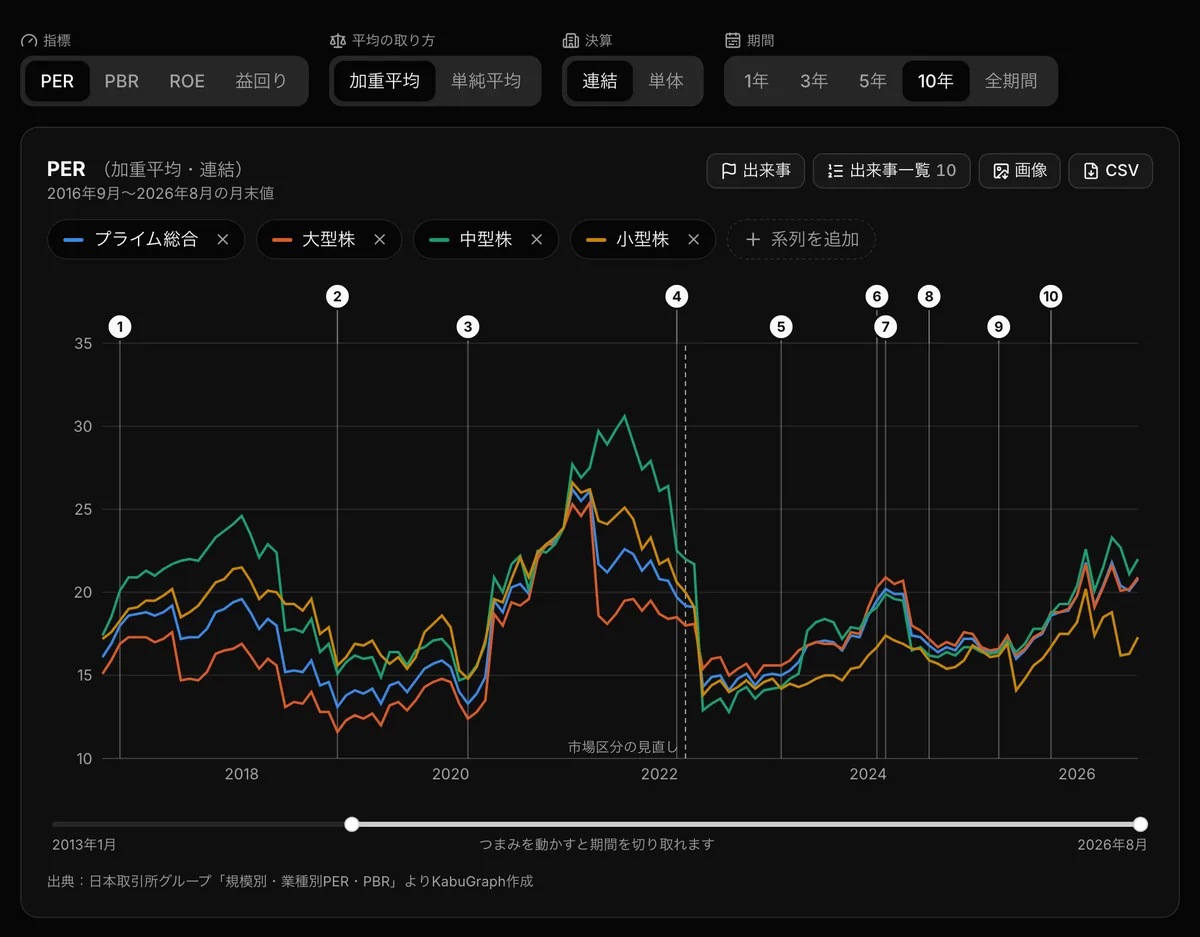Remove the 小型株 series
1200x937 pixels.
pos(693,240)
